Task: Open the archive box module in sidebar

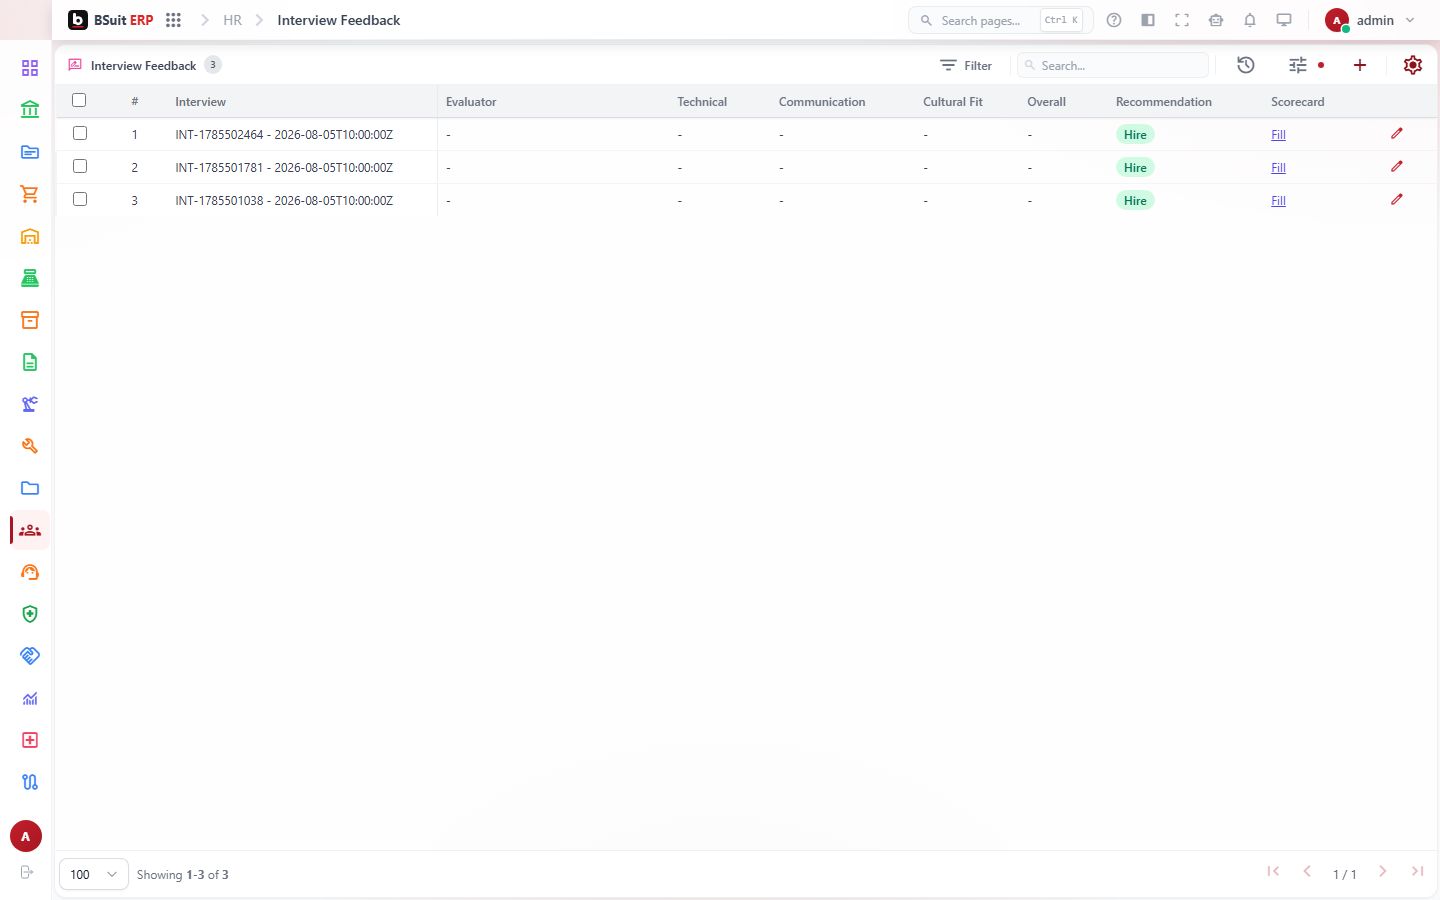Action: coord(30,320)
